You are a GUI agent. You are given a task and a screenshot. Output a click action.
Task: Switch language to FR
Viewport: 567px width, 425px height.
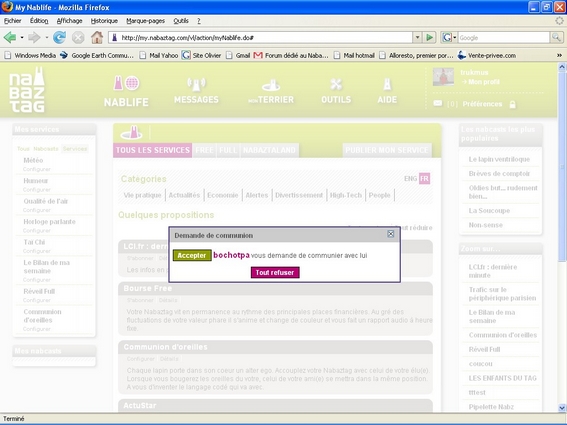click(424, 178)
